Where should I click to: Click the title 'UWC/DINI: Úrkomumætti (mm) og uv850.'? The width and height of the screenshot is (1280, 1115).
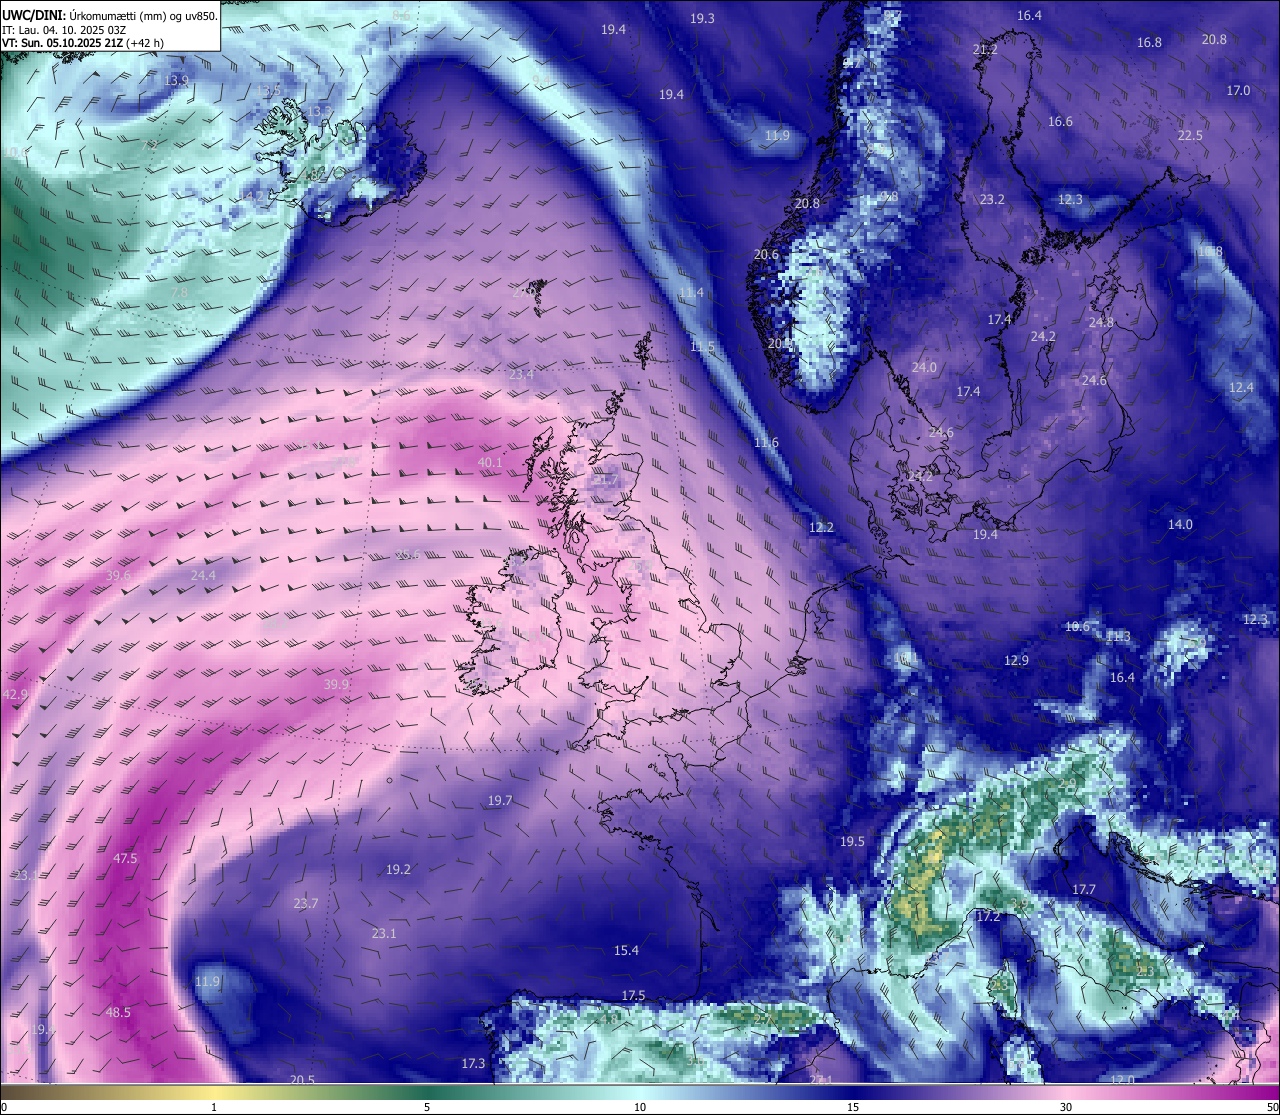[109, 15]
